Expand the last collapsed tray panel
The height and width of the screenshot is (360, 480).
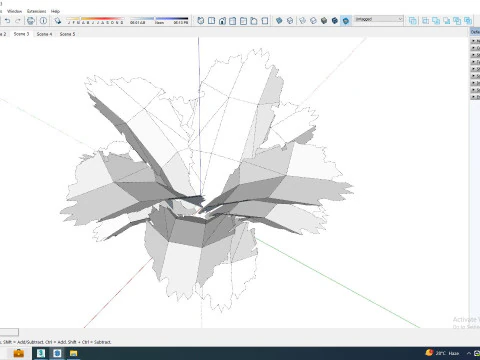click(475, 97)
